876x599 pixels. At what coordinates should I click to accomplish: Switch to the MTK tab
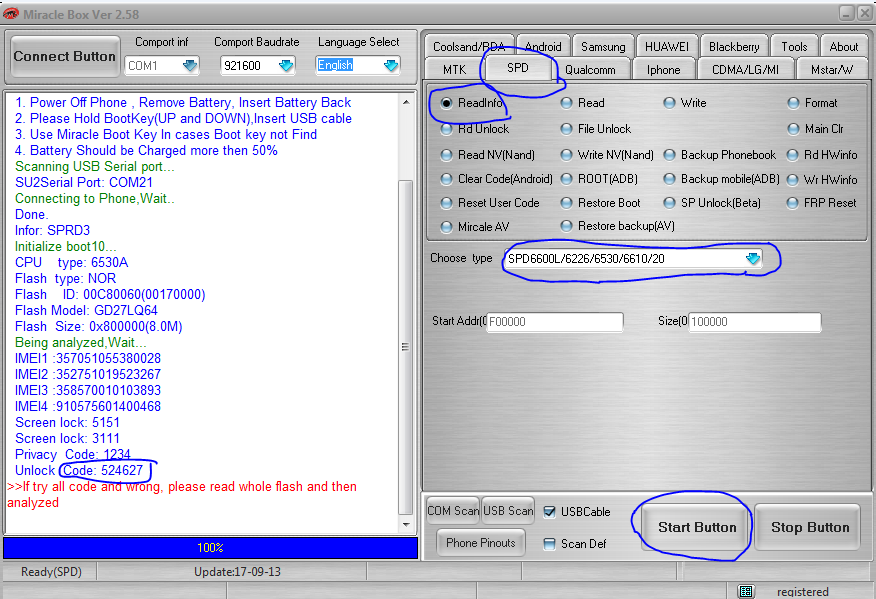(454, 69)
